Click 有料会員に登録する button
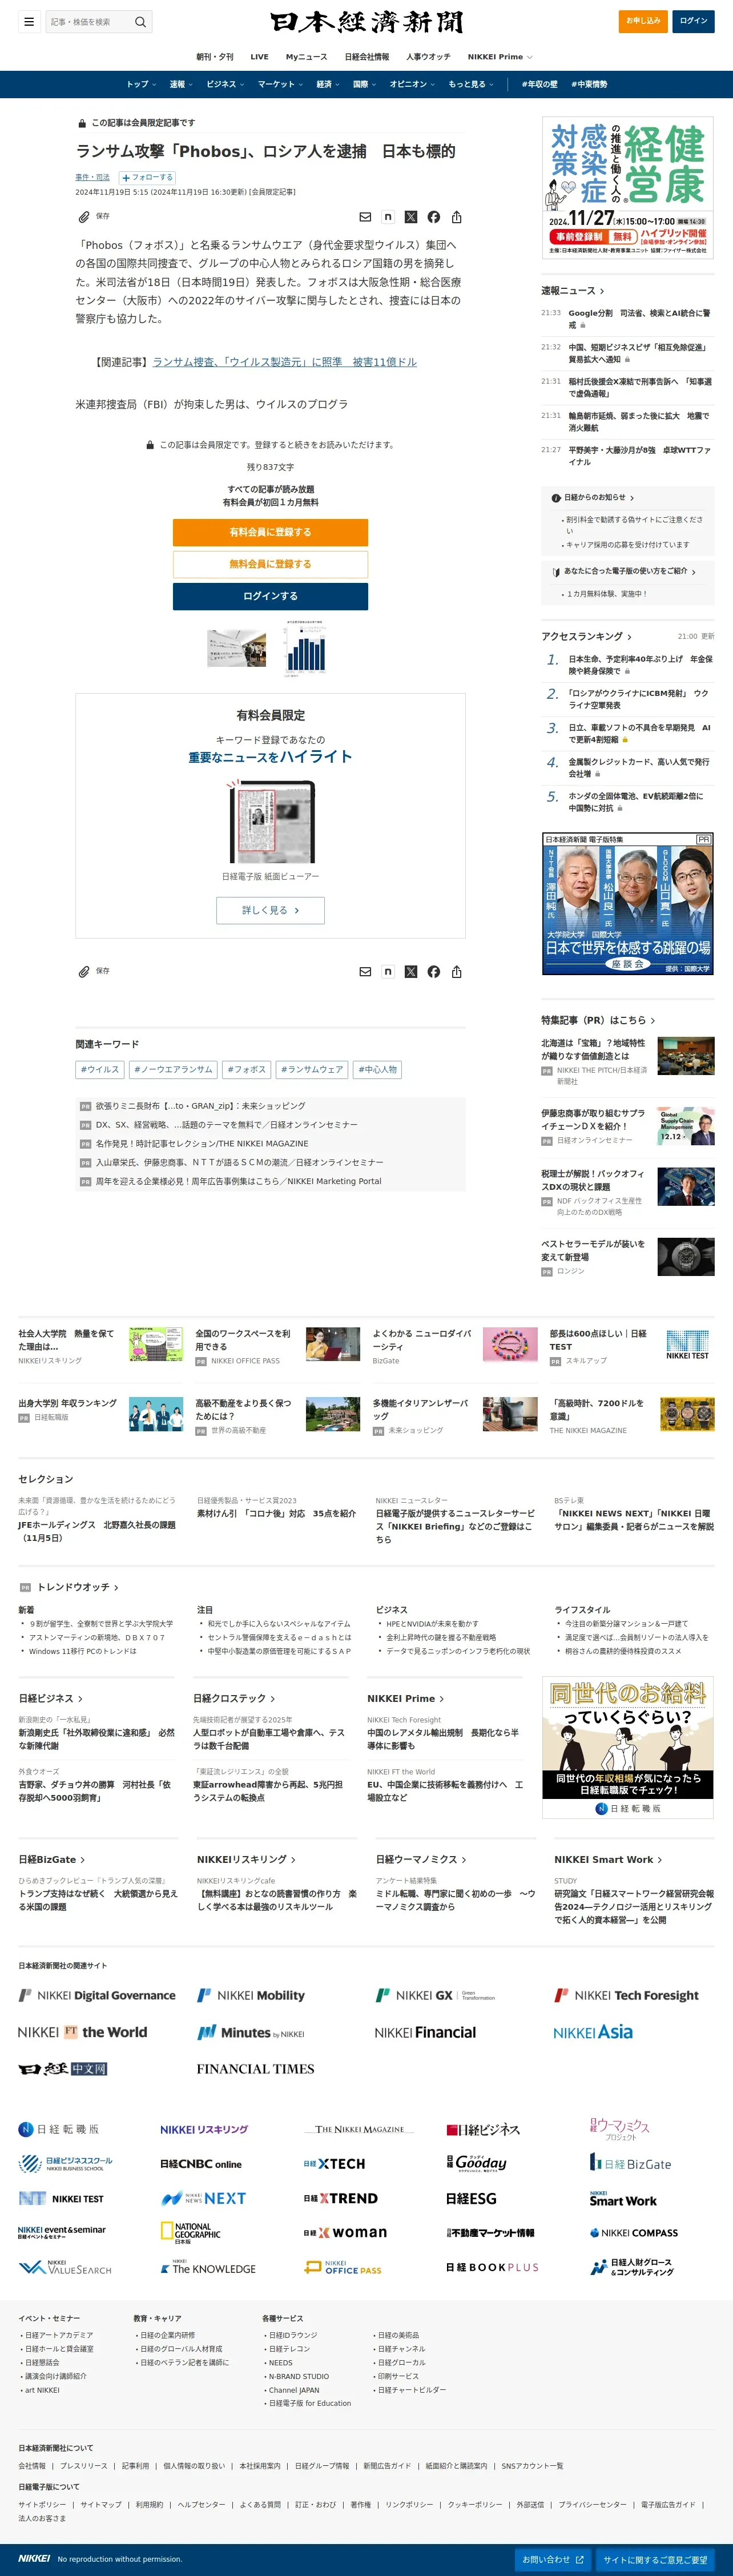 (x=270, y=532)
